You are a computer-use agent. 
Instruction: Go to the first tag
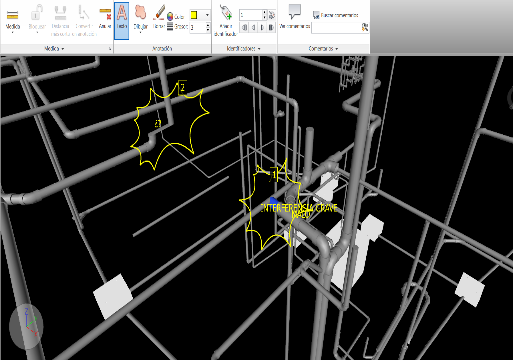(x=244, y=27)
